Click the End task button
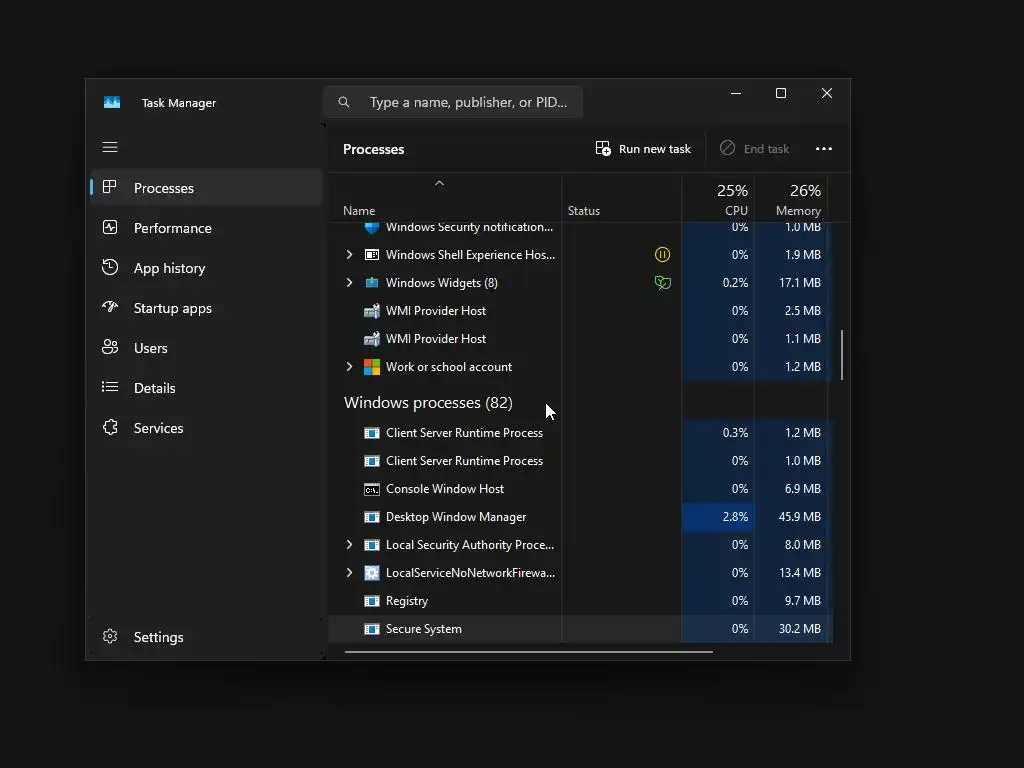1024x768 pixels. click(x=754, y=149)
